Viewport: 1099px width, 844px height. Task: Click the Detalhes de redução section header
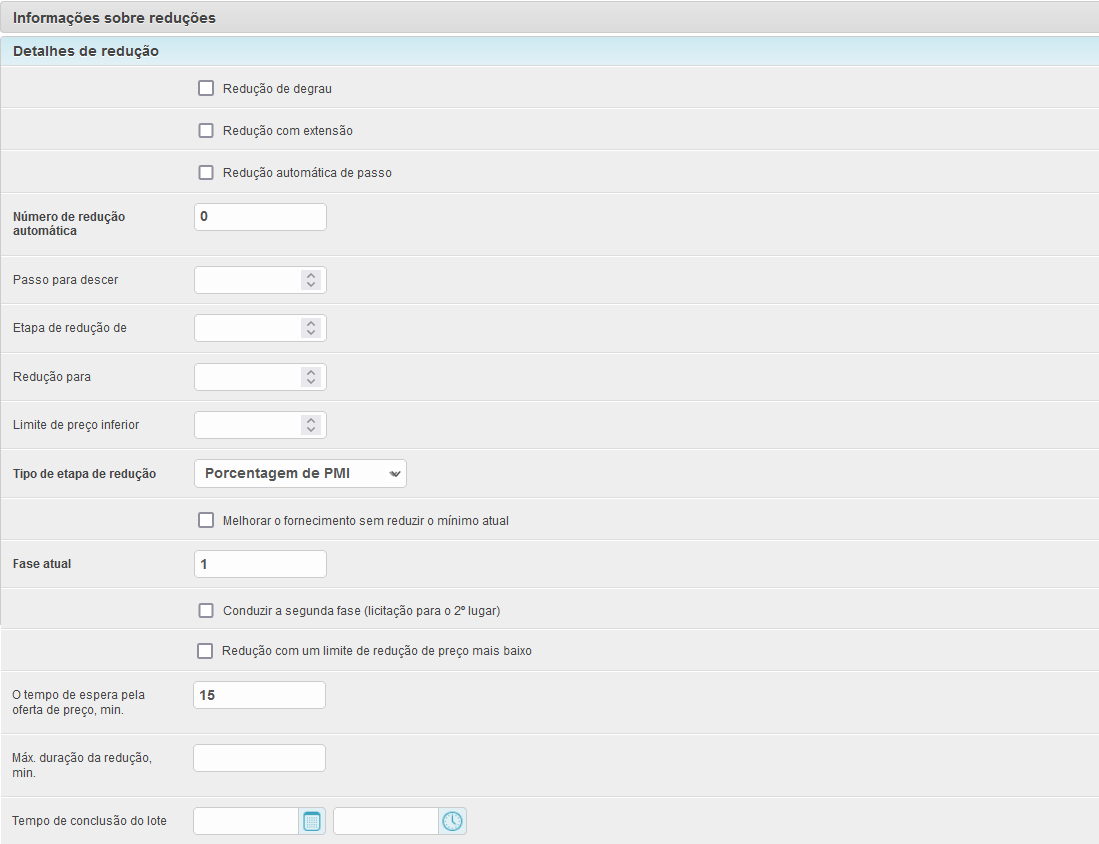(x=86, y=50)
